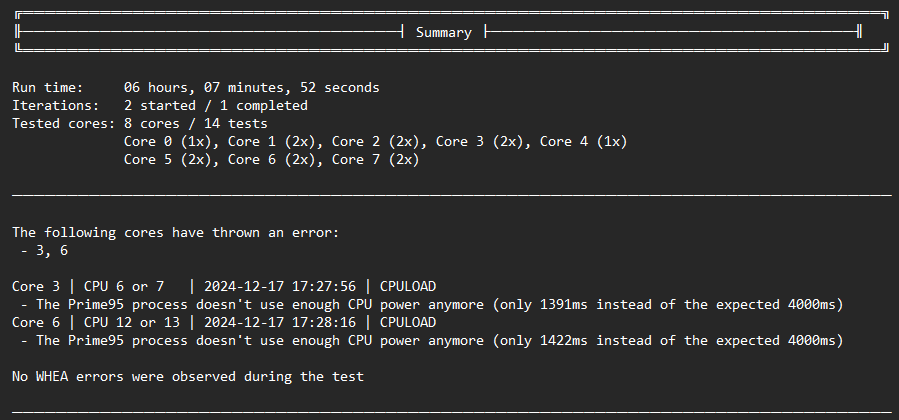The height and width of the screenshot is (420, 899).
Task: Click the '- 3, 6' failed cores list
Action: (x=44, y=250)
